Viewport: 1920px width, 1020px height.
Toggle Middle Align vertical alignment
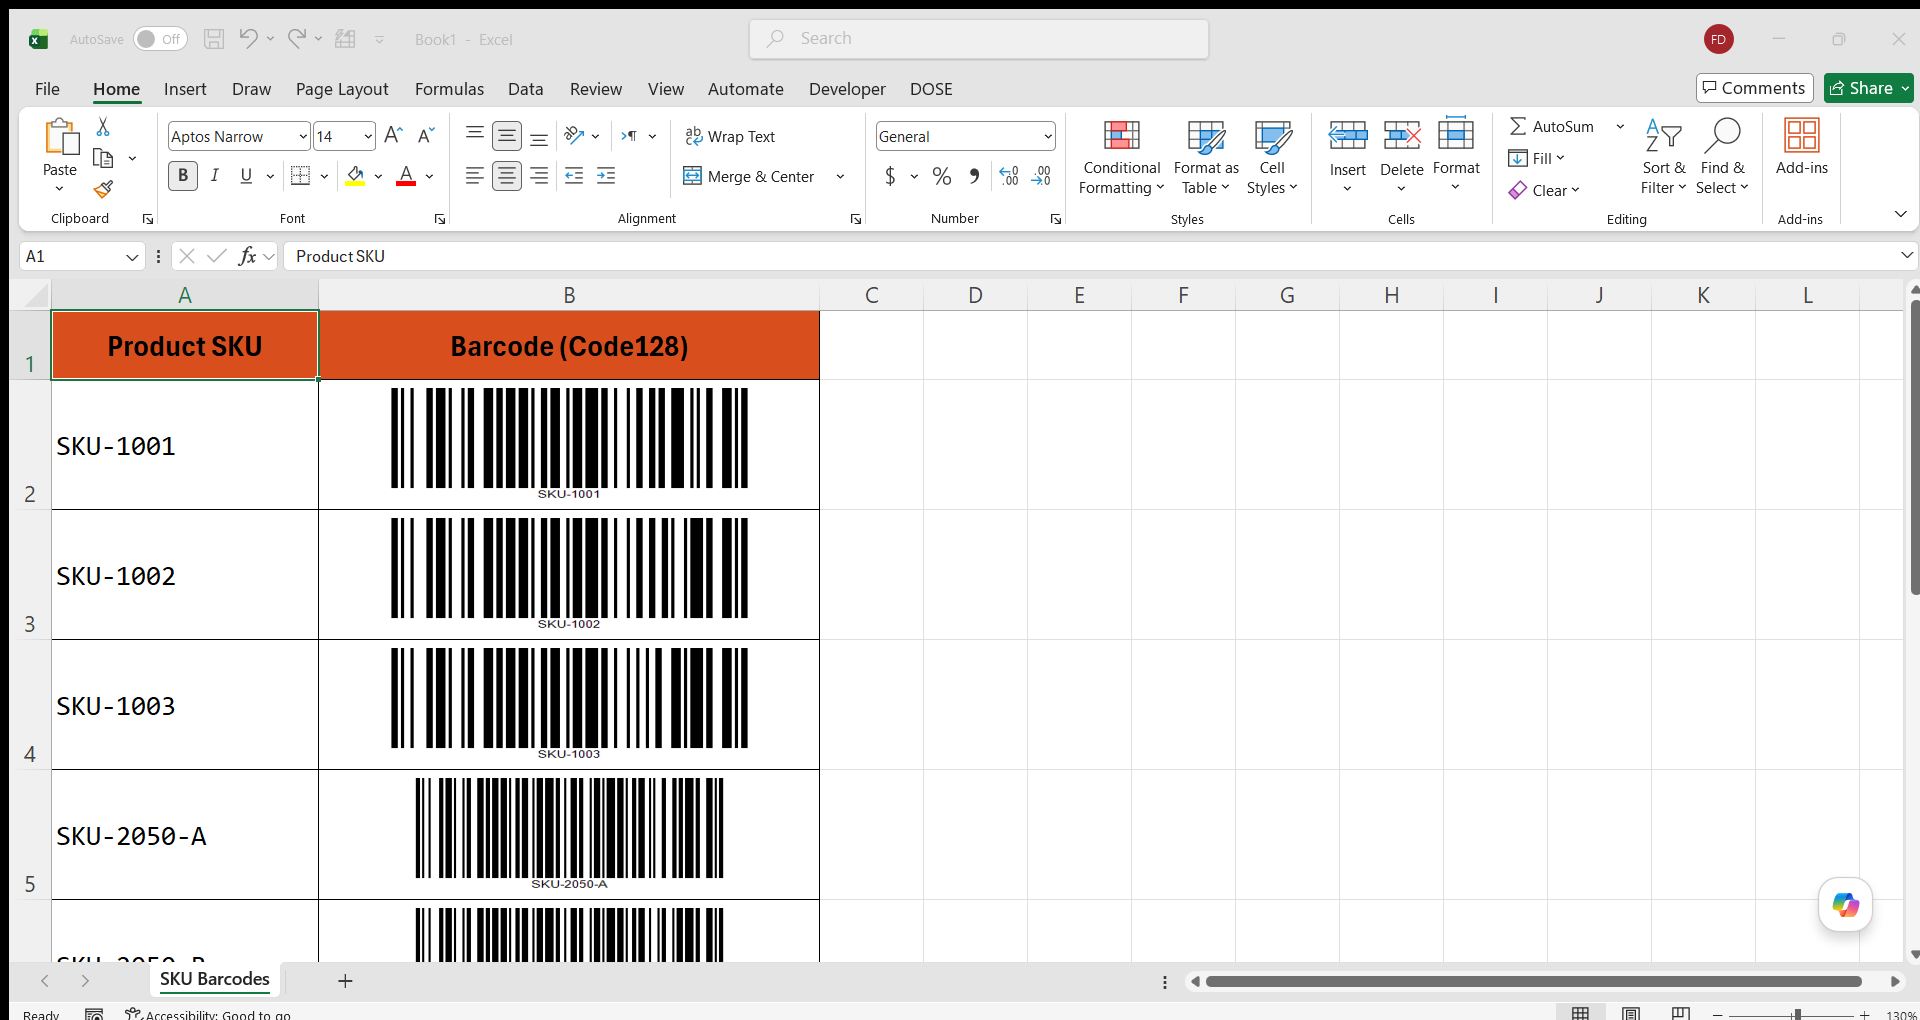tap(507, 135)
